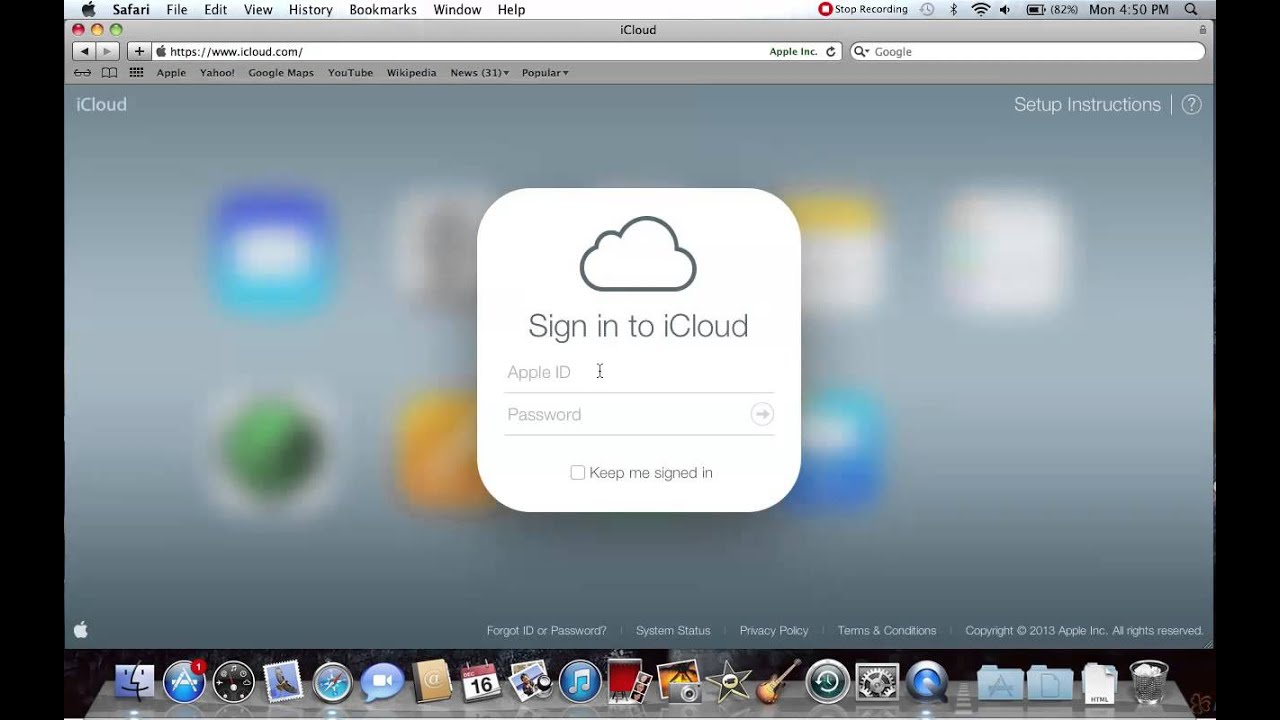
Task: Open Time Machine menu bar icon
Action: pyautogui.click(x=927, y=9)
